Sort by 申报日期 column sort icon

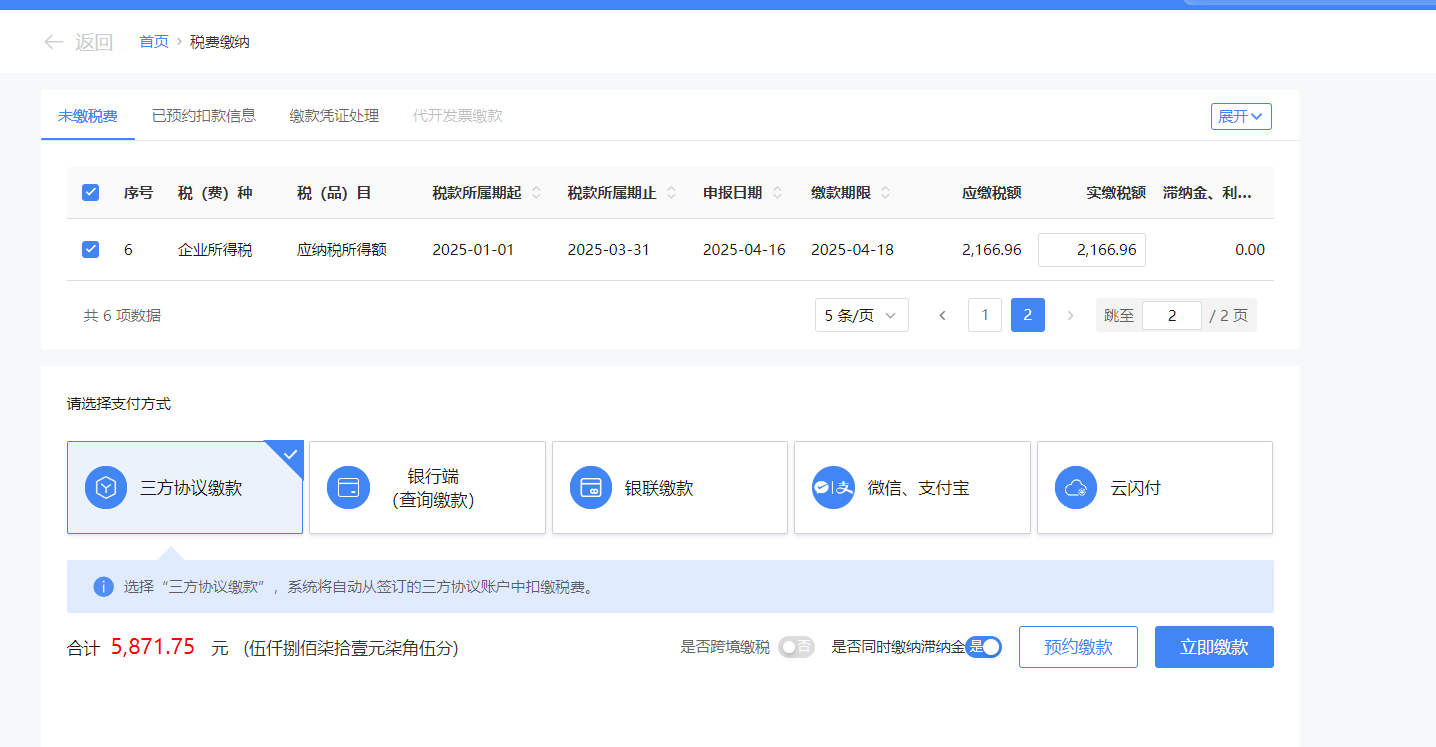778,193
